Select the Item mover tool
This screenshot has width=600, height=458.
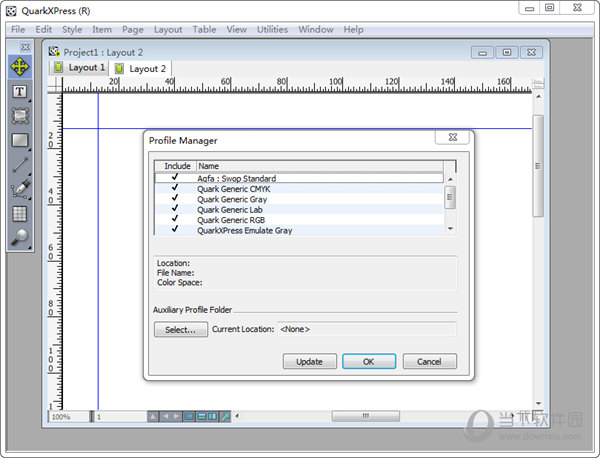[x=20, y=67]
